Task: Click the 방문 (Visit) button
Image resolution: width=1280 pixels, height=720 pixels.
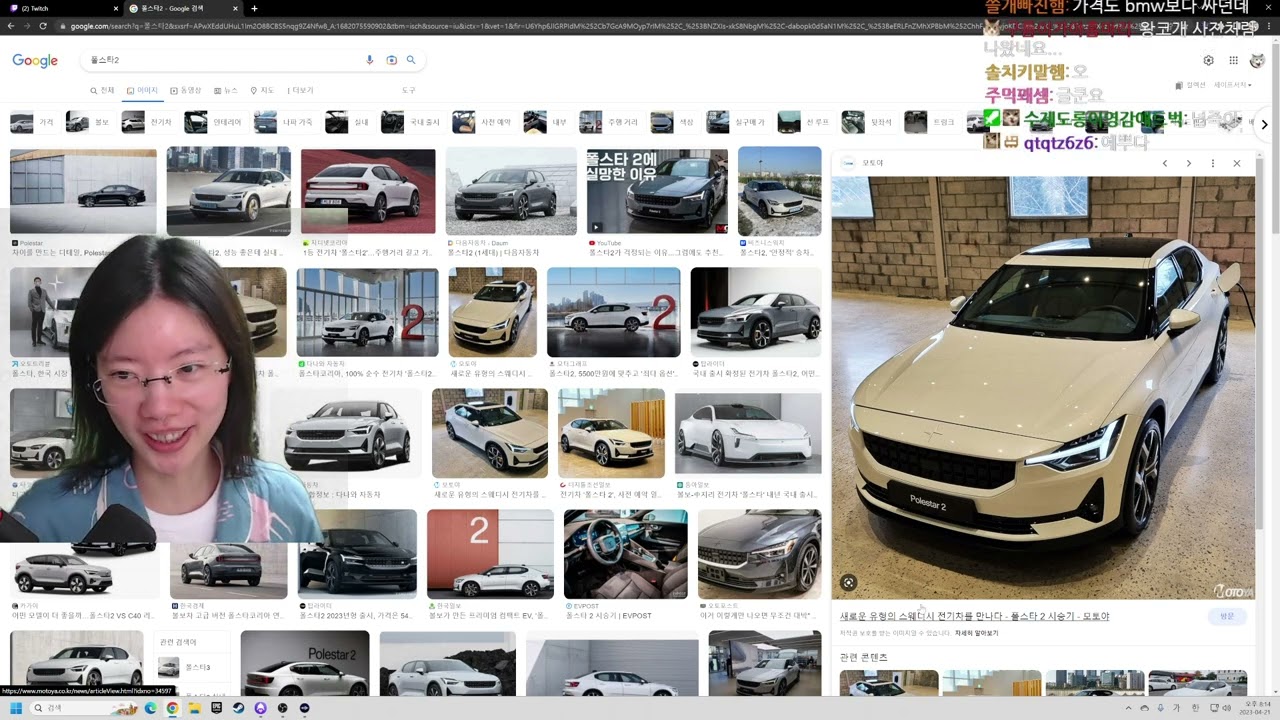Action: (1227, 616)
